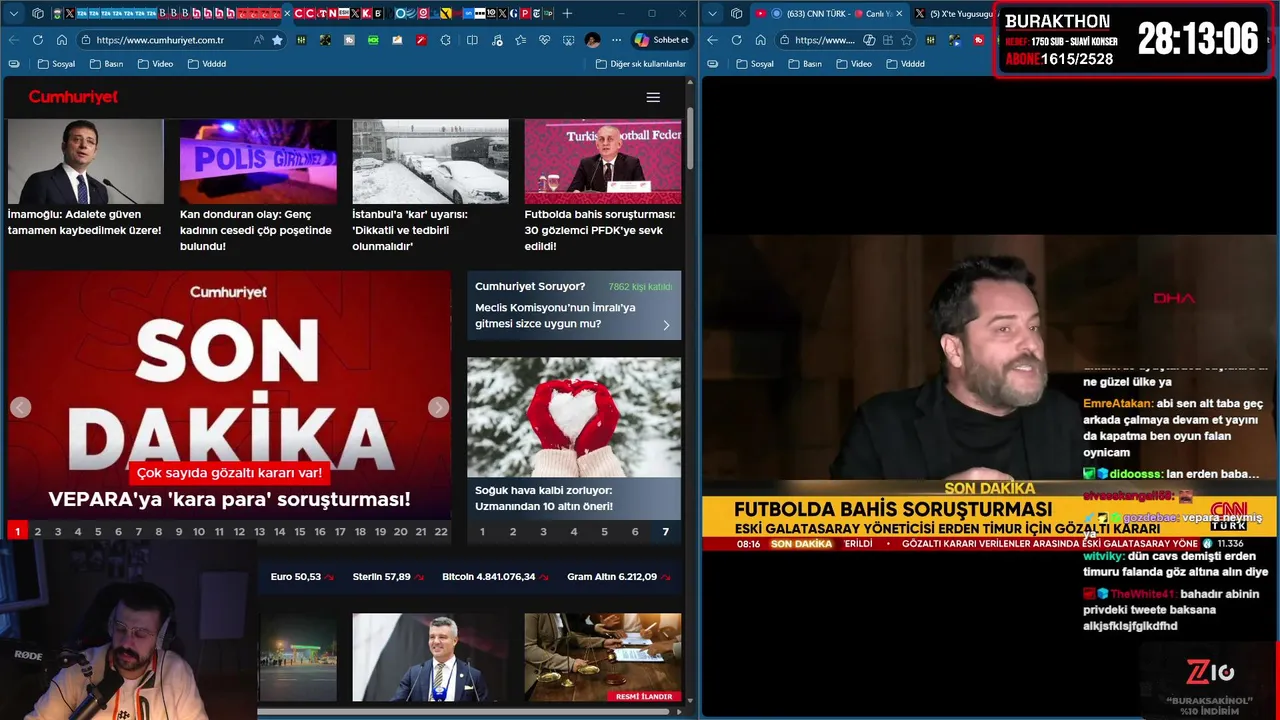Open favorites list in left browser toolbar
Screen dimensions: 1280x720
(x=520, y=40)
